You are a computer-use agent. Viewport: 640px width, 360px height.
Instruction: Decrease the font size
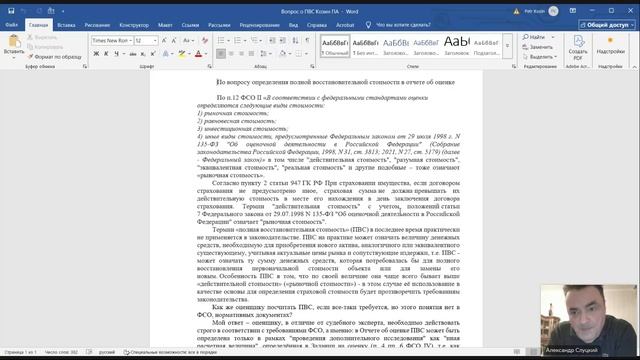point(174,40)
